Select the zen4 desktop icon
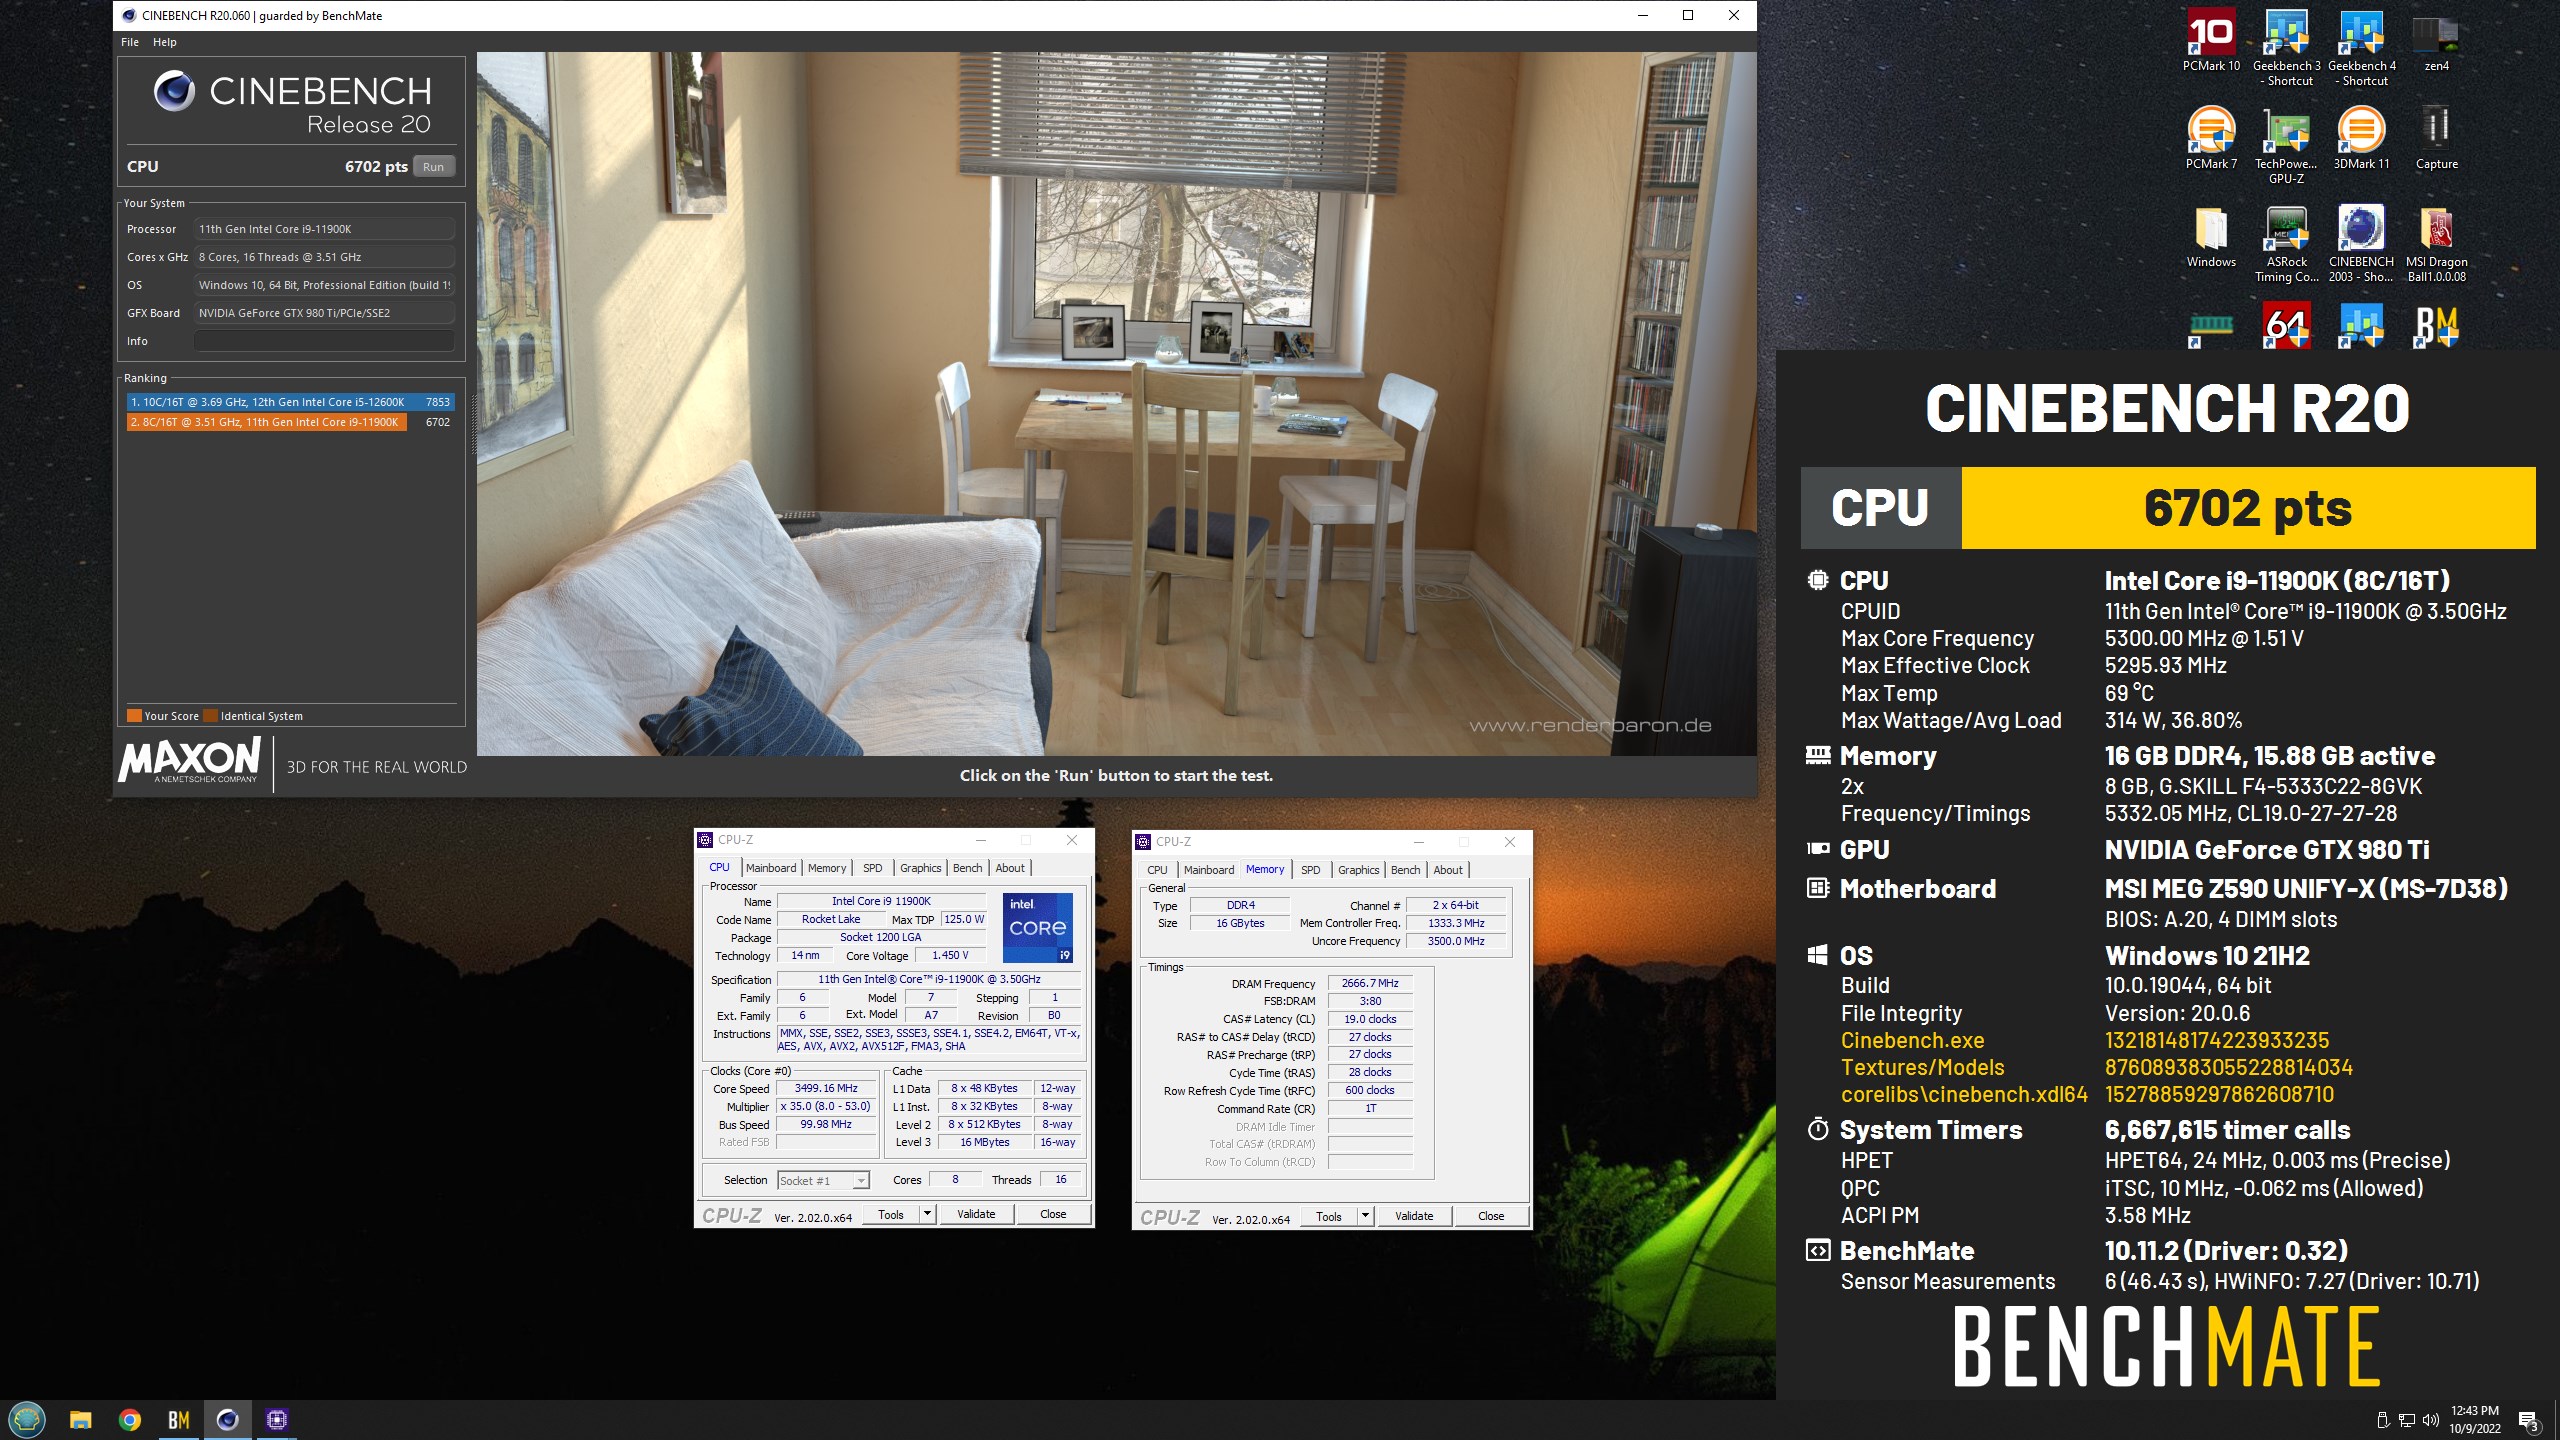 (x=2436, y=41)
